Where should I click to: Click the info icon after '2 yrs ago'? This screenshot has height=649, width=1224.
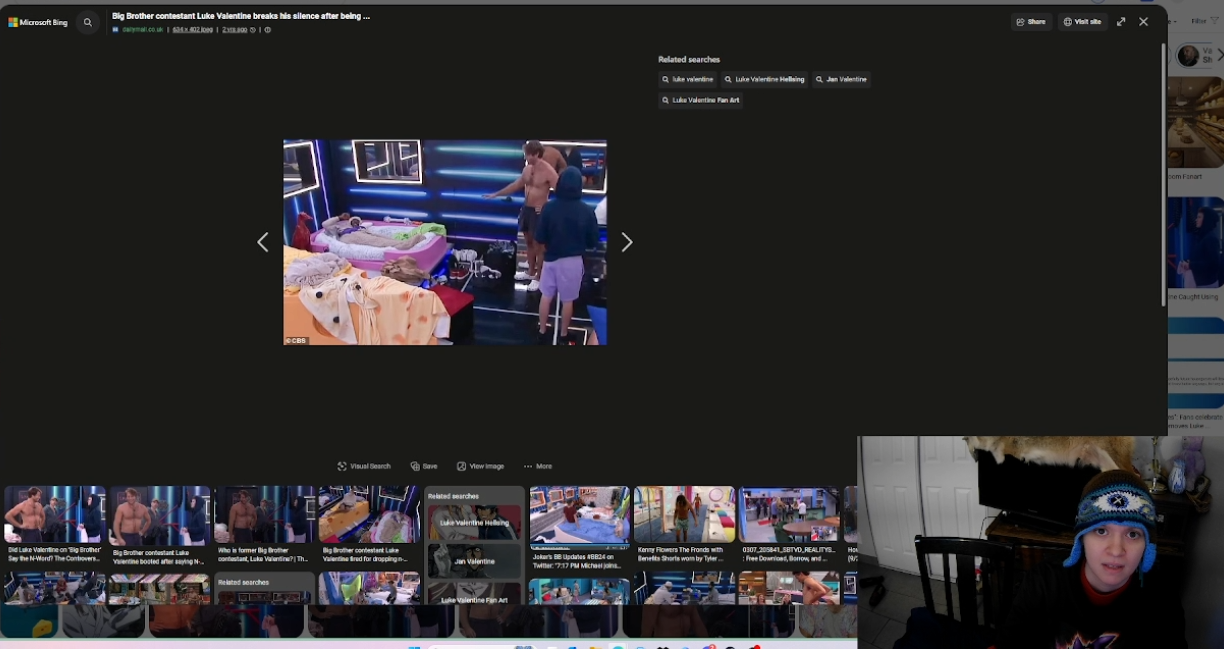tap(267, 30)
